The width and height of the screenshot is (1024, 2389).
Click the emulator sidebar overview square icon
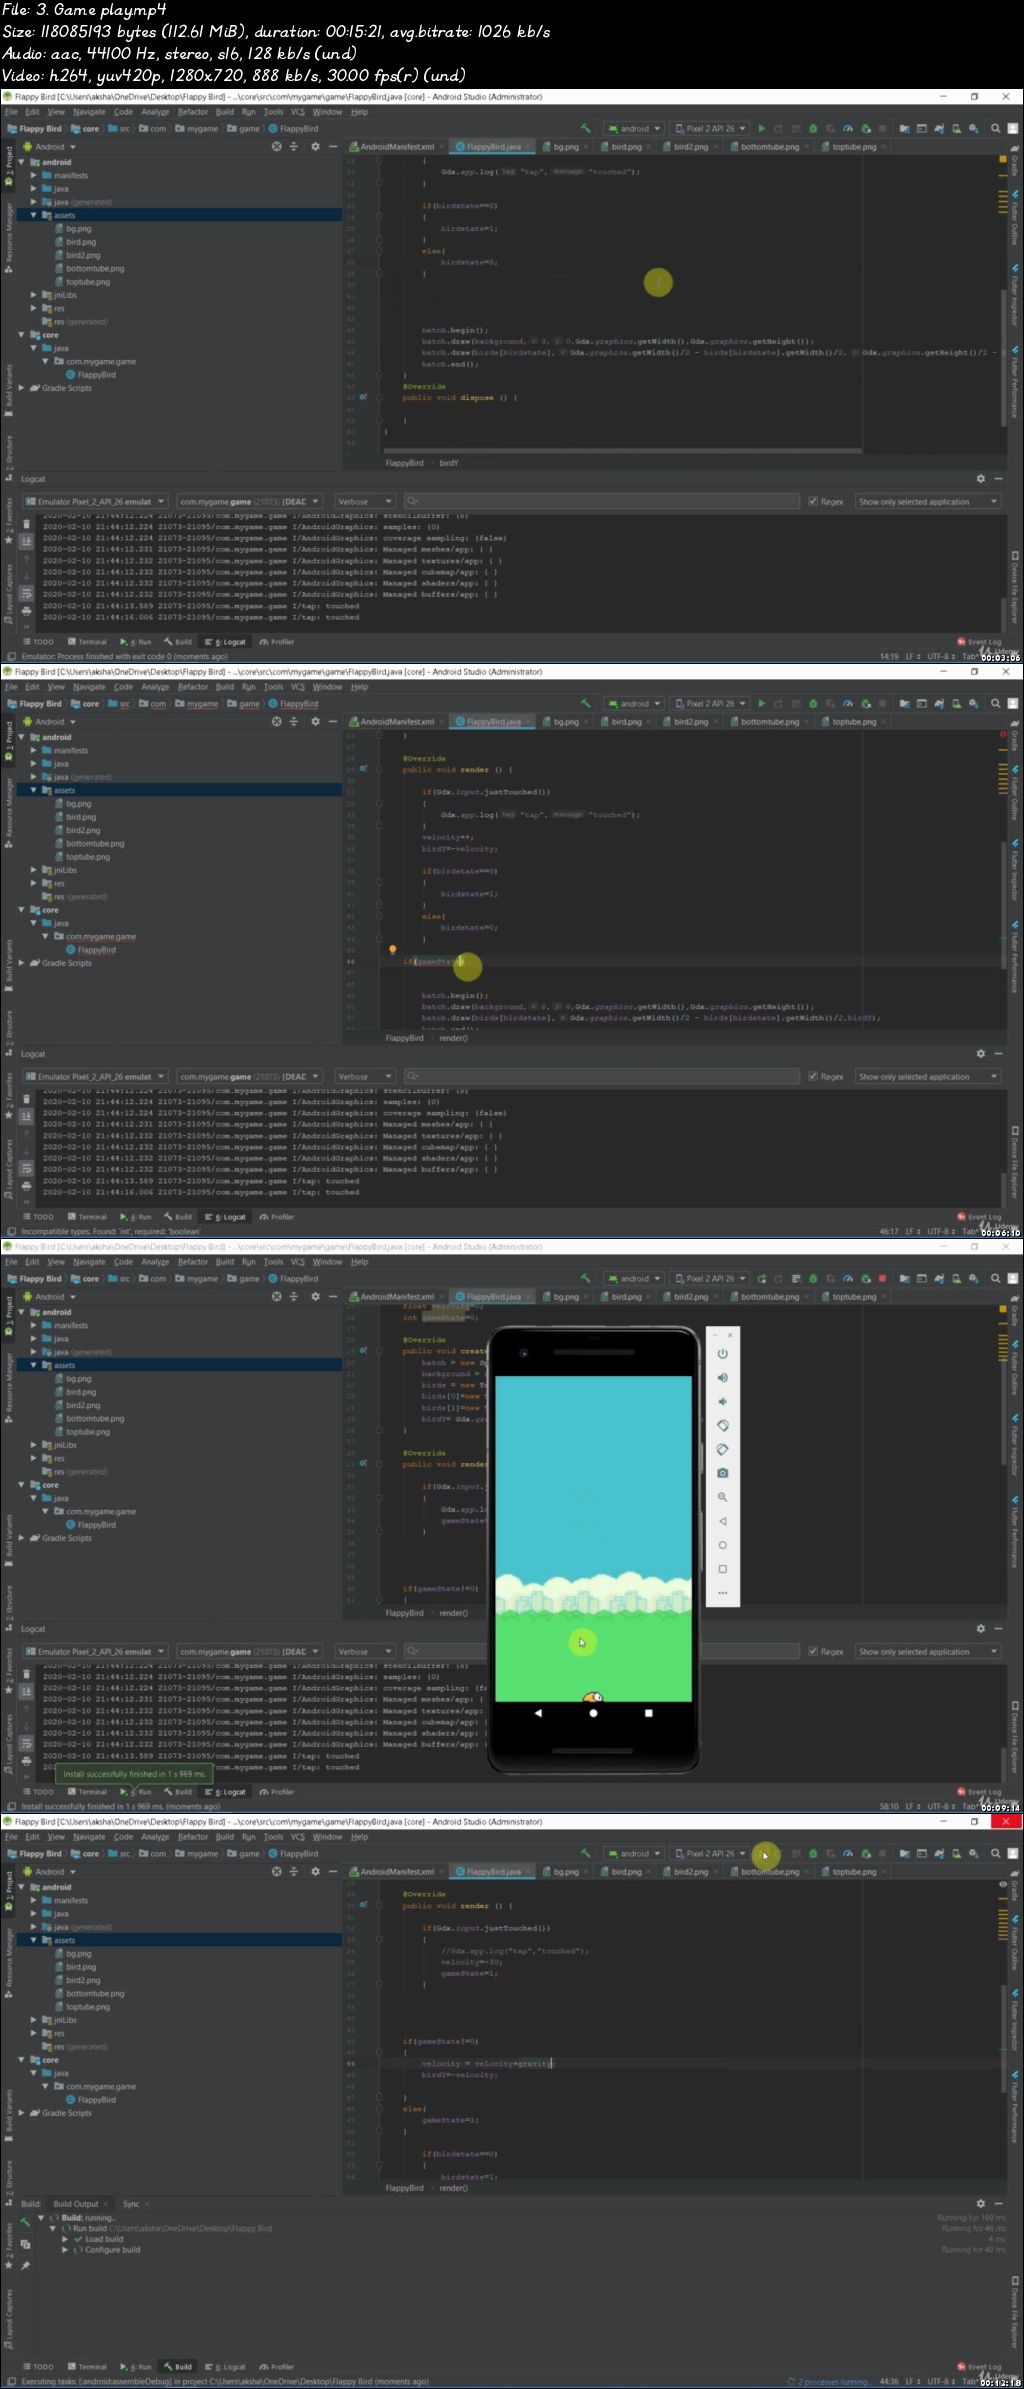coord(722,1569)
